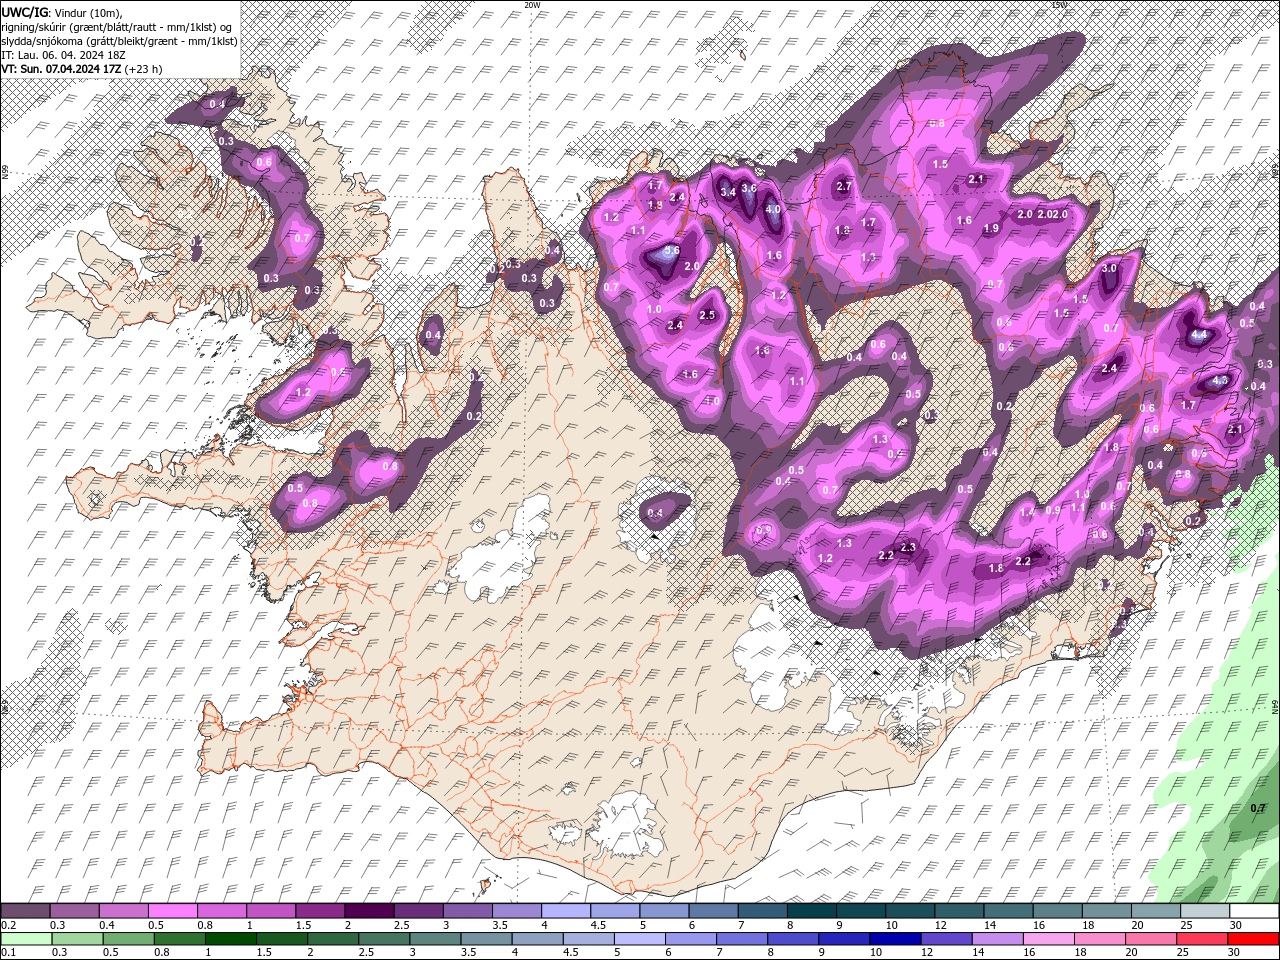The height and width of the screenshot is (960, 1280).
Task: Pick the darkest purple 2–2.5 snow legend swatch
Action: click(368, 911)
